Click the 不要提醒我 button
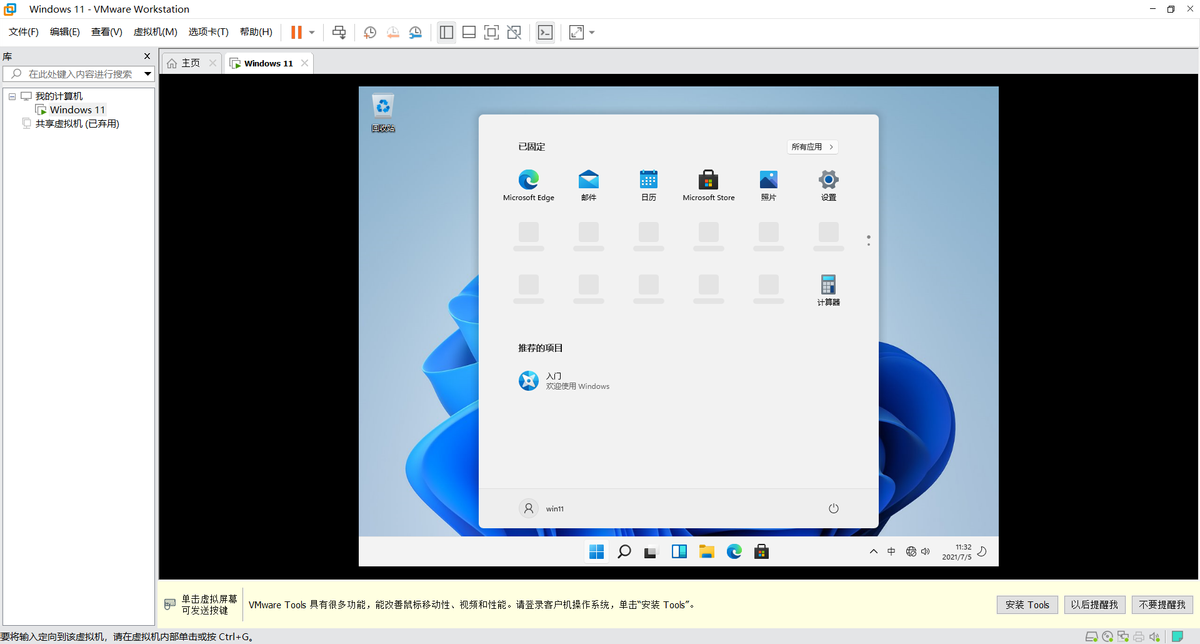Screen dimensions: 1200x644 [1161, 605]
